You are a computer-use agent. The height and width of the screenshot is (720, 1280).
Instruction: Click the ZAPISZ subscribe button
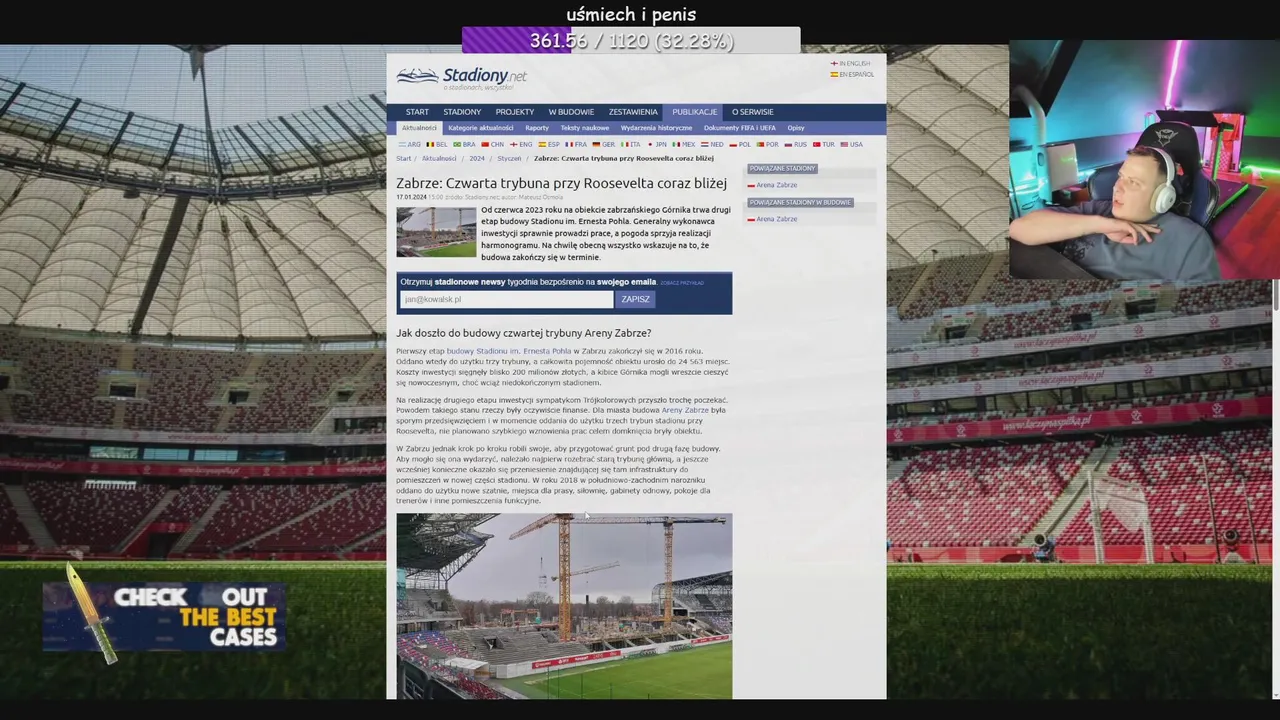point(635,299)
